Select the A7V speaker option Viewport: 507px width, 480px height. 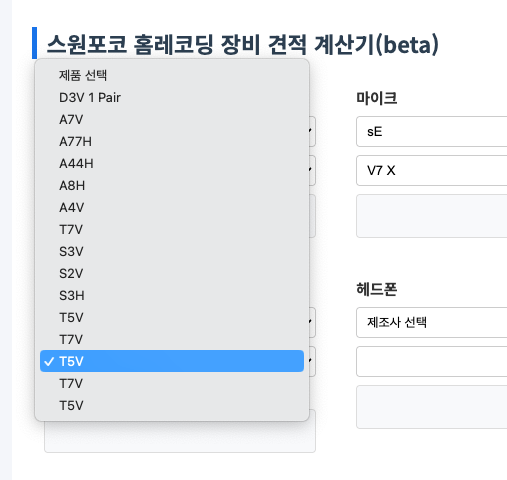point(172,119)
